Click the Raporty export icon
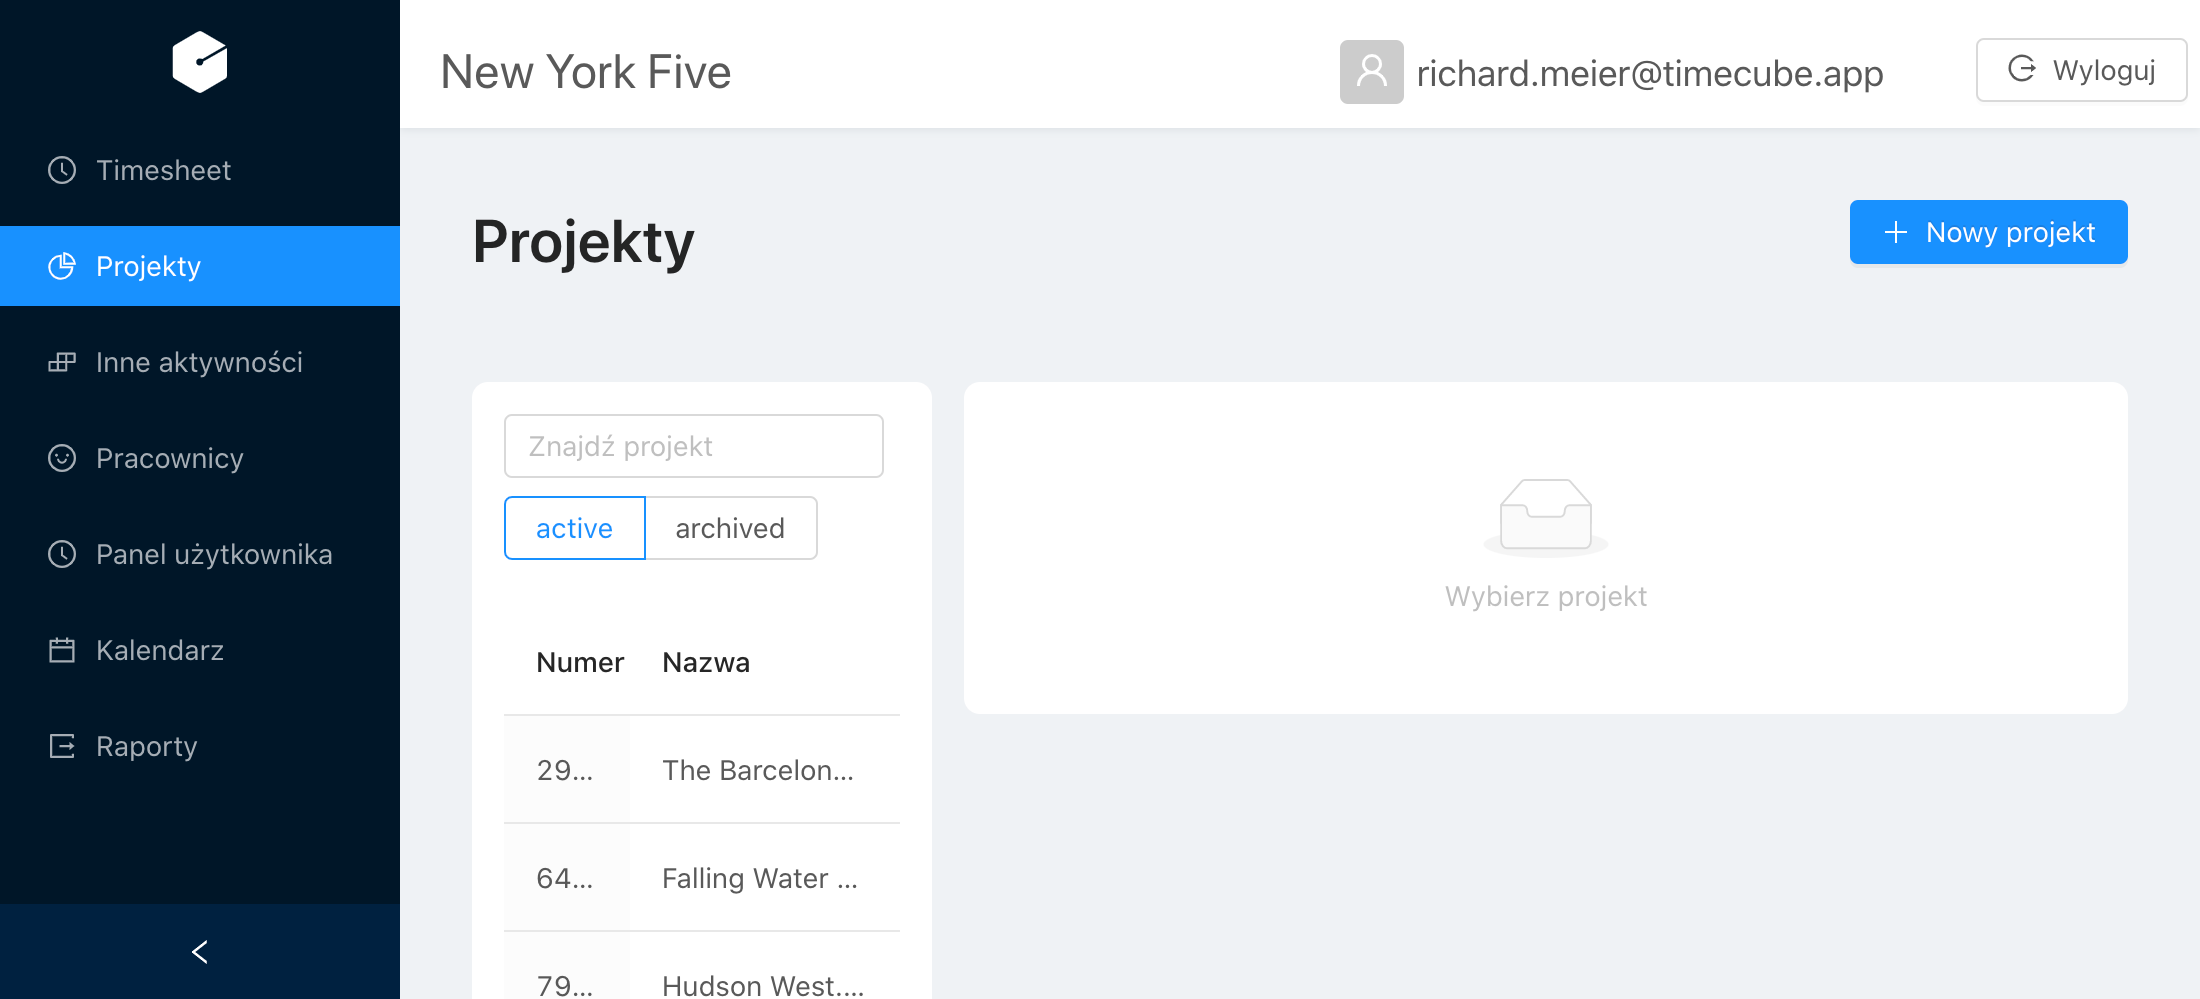This screenshot has height=999, width=2200. pyautogui.click(x=62, y=746)
